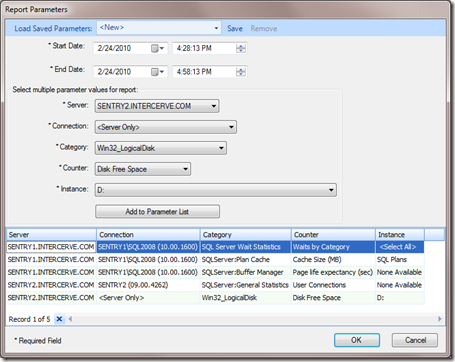
Task: Click the Remove link
Action: (x=264, y=29)
